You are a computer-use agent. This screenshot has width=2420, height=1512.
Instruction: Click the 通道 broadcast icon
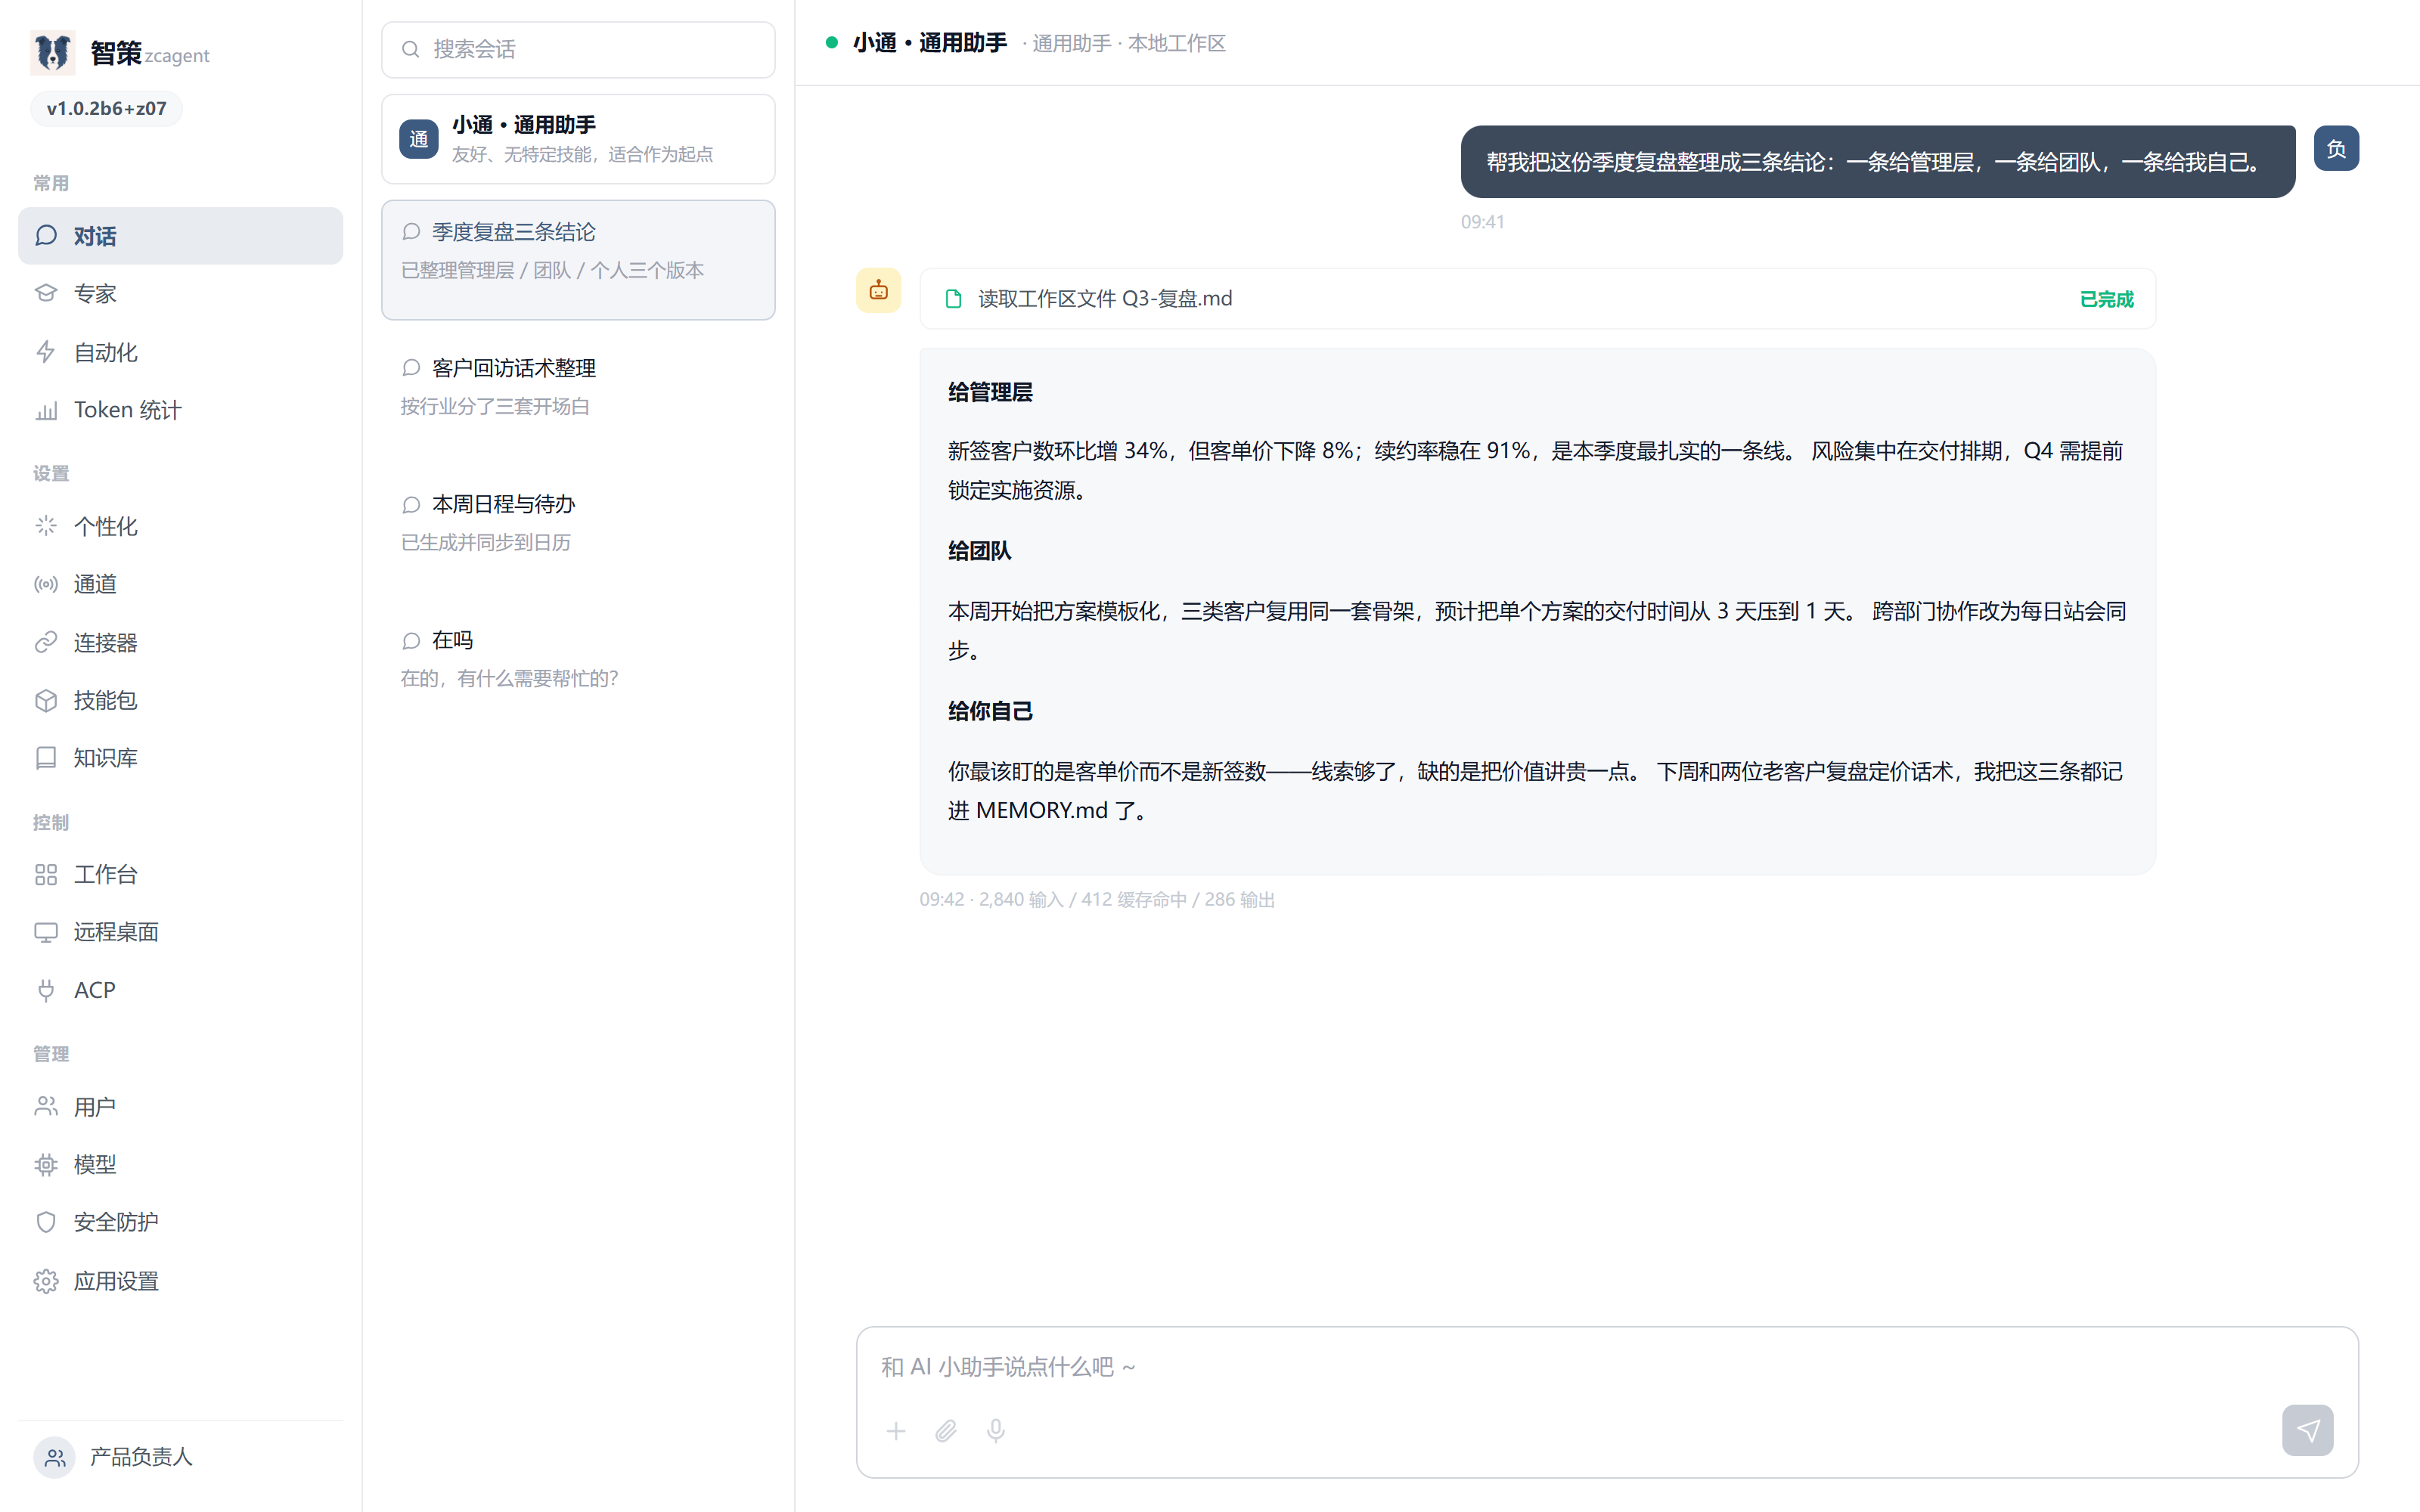(x=46, y=584)
